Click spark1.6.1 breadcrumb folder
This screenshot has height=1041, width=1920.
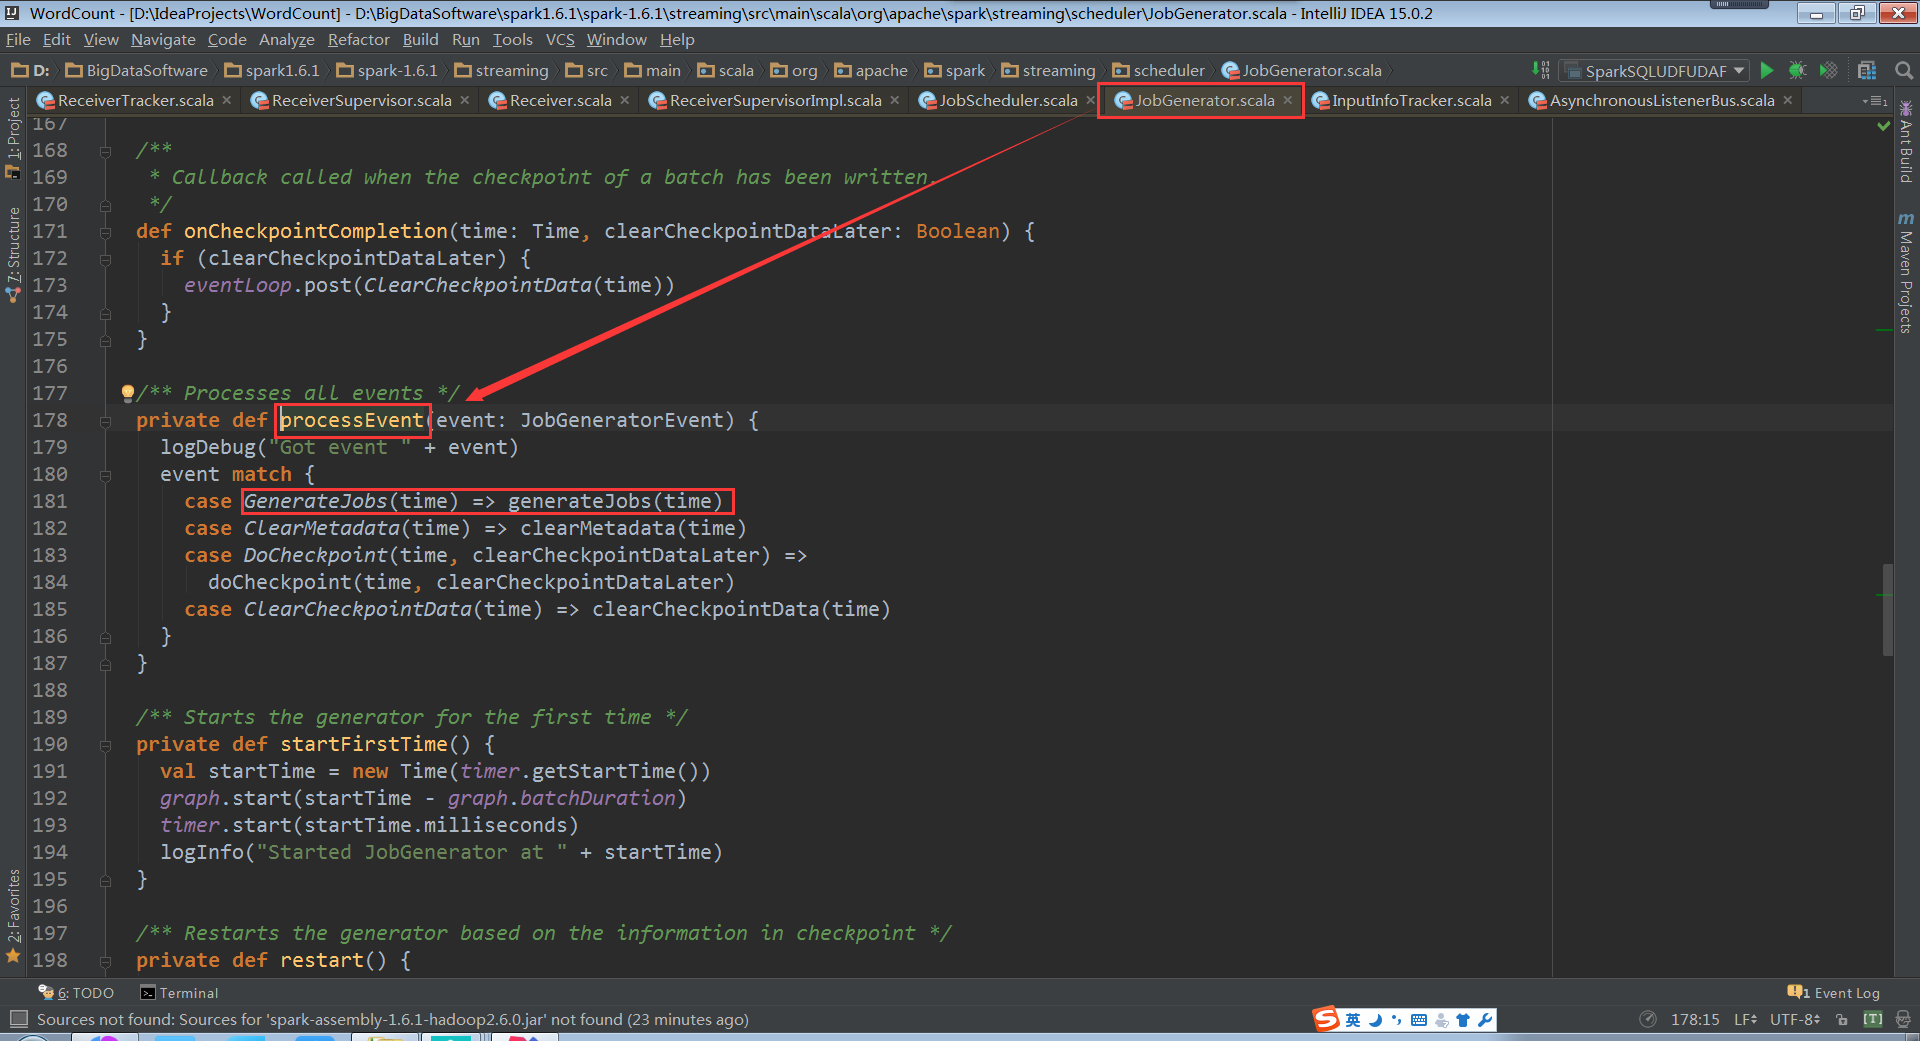coord(272,71)
